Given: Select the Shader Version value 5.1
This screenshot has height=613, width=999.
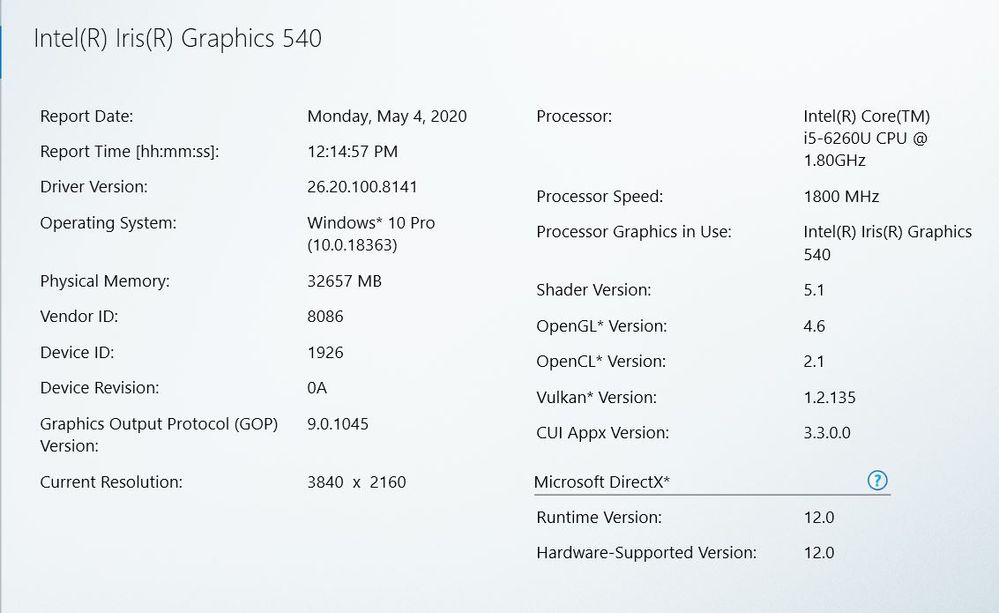Looking at the screenshot, I should [x=814, y=290].
